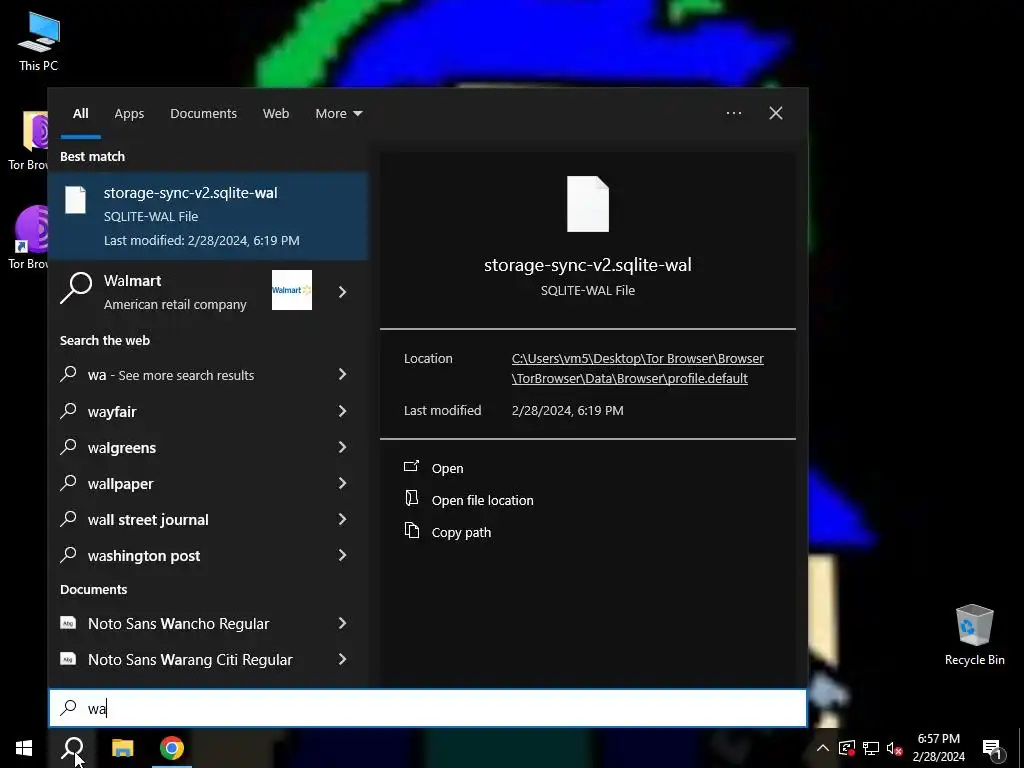The width and height of the screenshot is (1024, 768).
Task: Click the search text box containing 'wa'
Action: (428, 708)
